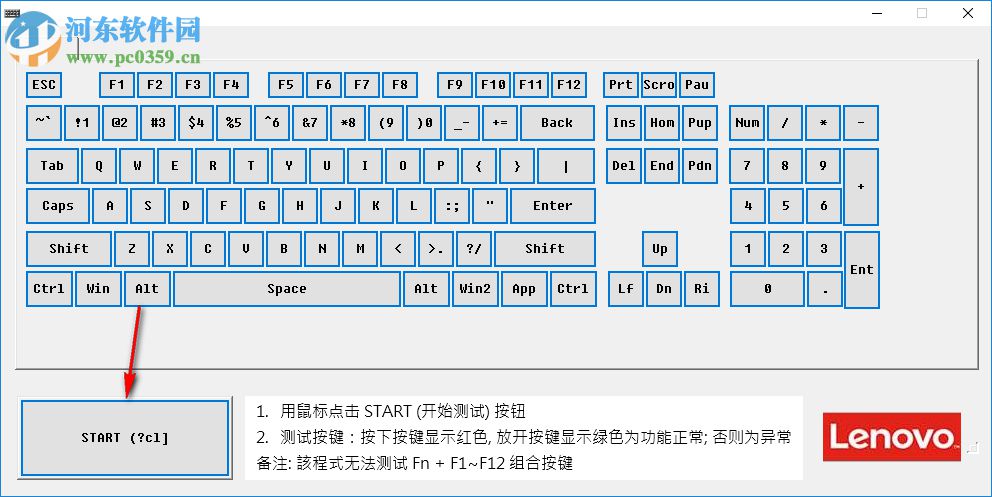
Task: Click the )0 key button
Action: 424,123
